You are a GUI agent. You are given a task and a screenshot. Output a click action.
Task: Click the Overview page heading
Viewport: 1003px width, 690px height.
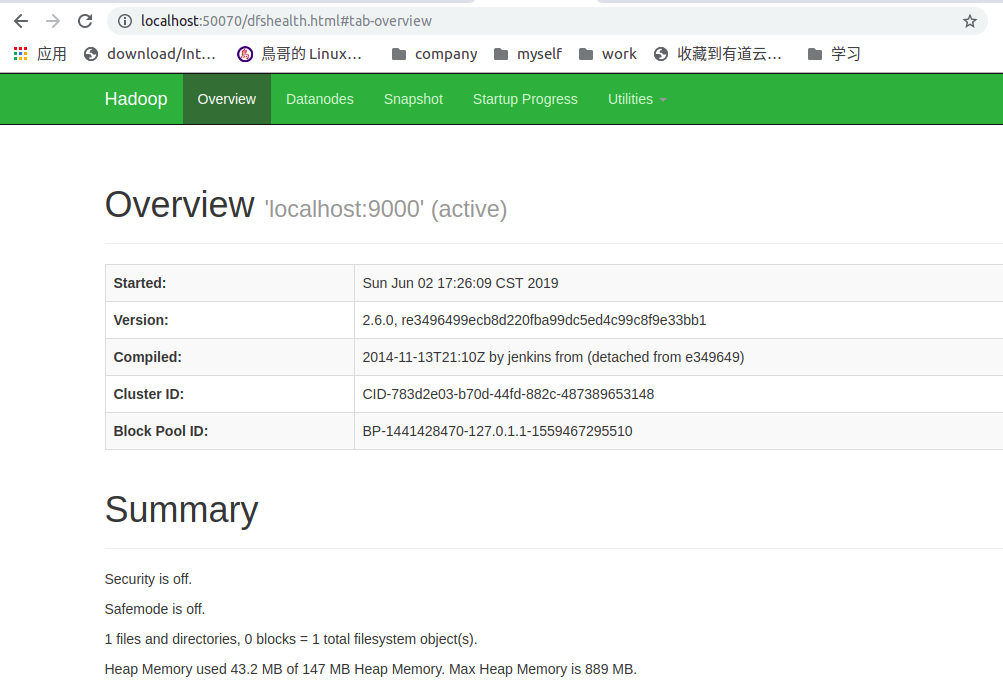180,205
